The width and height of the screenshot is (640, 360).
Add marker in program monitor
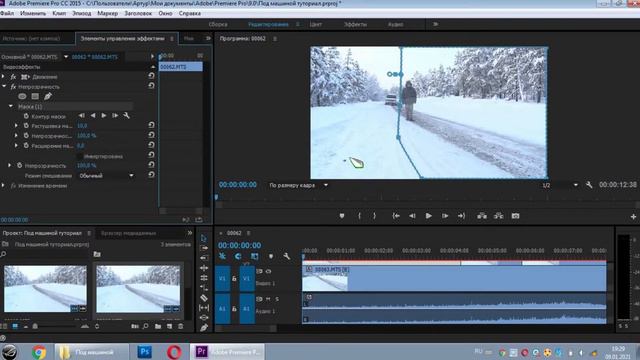pyautogui.click(x=342, y=216)
